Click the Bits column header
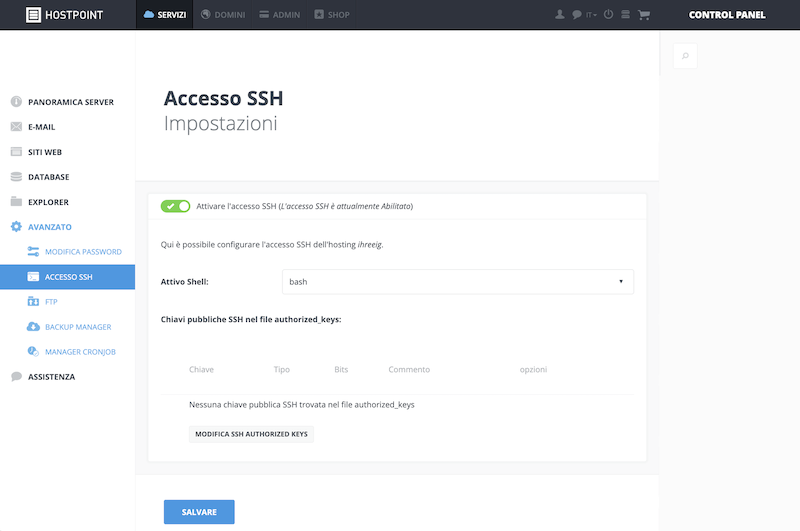This screenshot has width=800, height=531. tap(341, 369)
